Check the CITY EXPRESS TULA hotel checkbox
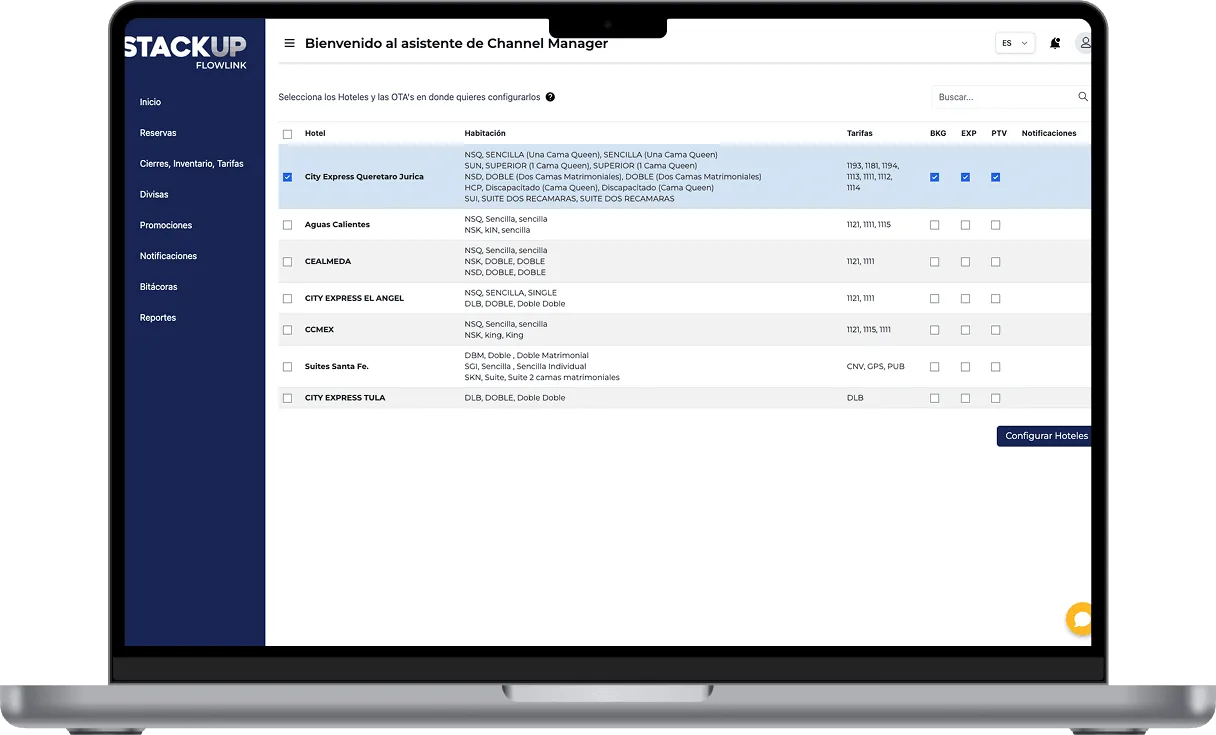The height and width of the screenshot is (735, 1216). click(288, 398)
